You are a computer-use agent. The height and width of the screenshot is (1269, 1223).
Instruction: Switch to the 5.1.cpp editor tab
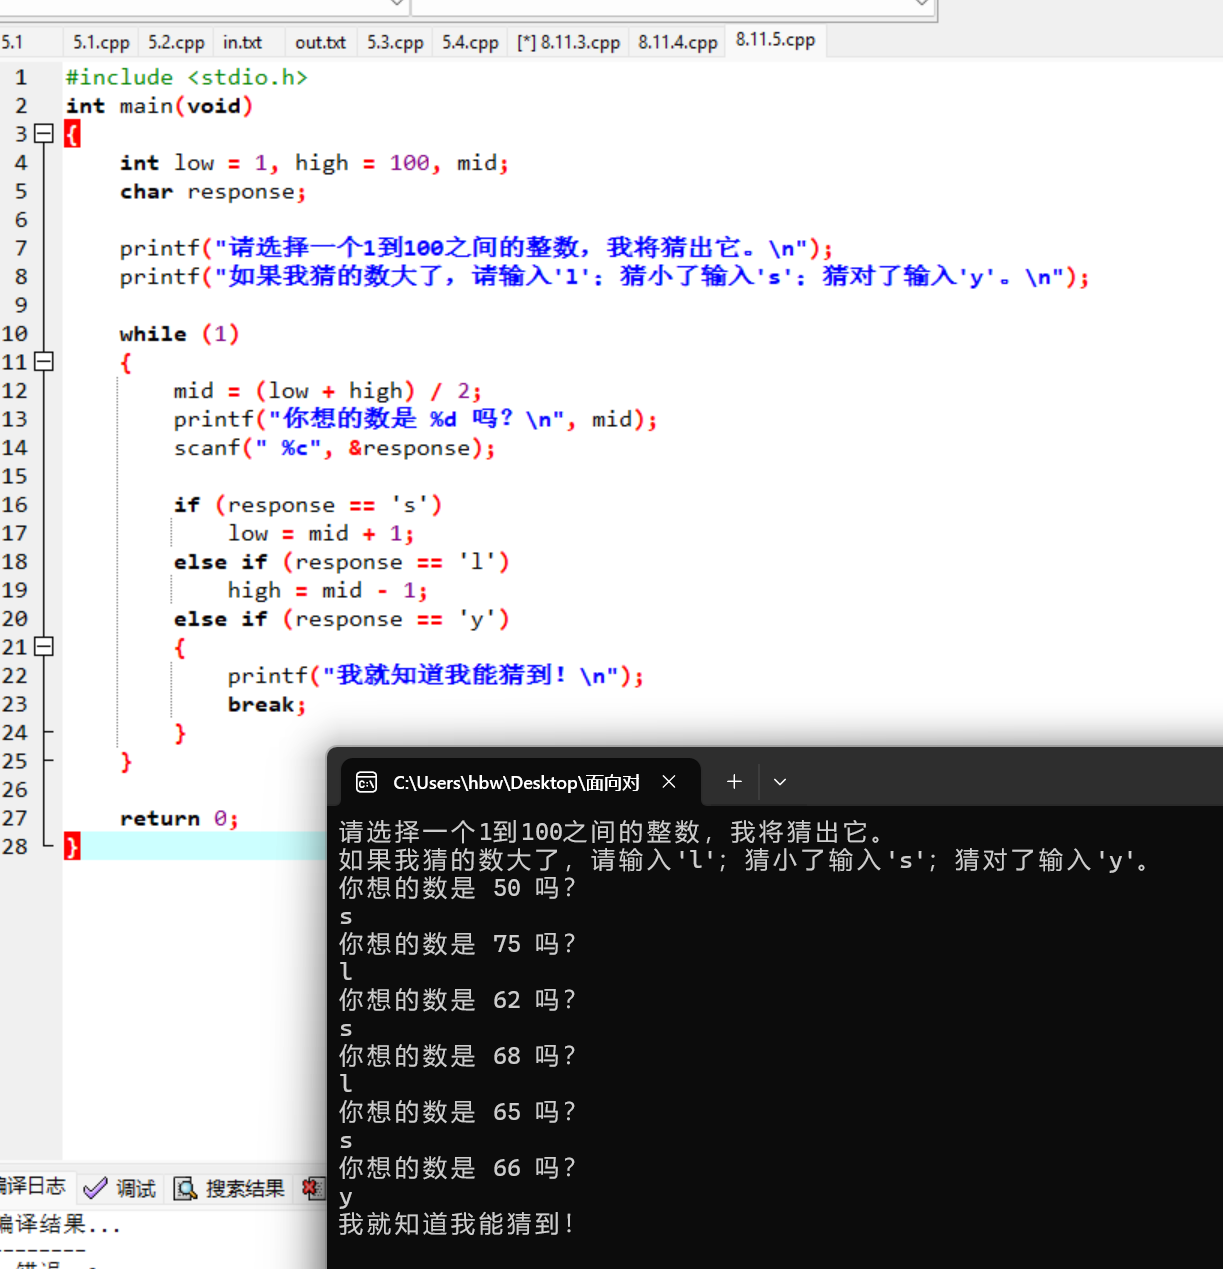[101, 42]
